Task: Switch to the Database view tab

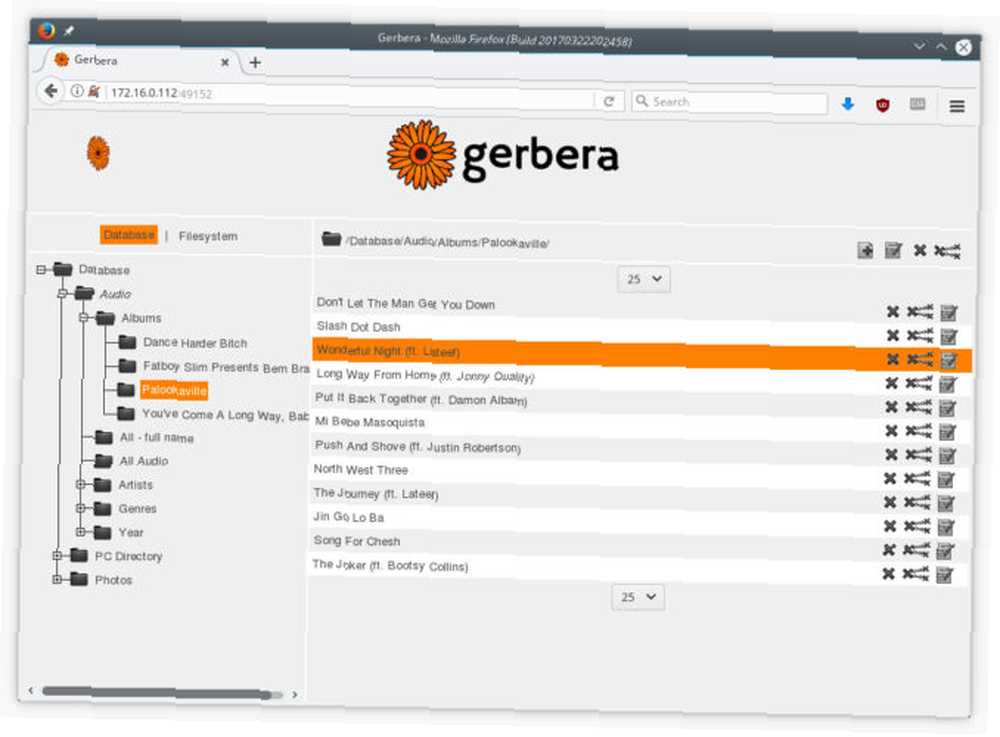Action: (129, 235)
